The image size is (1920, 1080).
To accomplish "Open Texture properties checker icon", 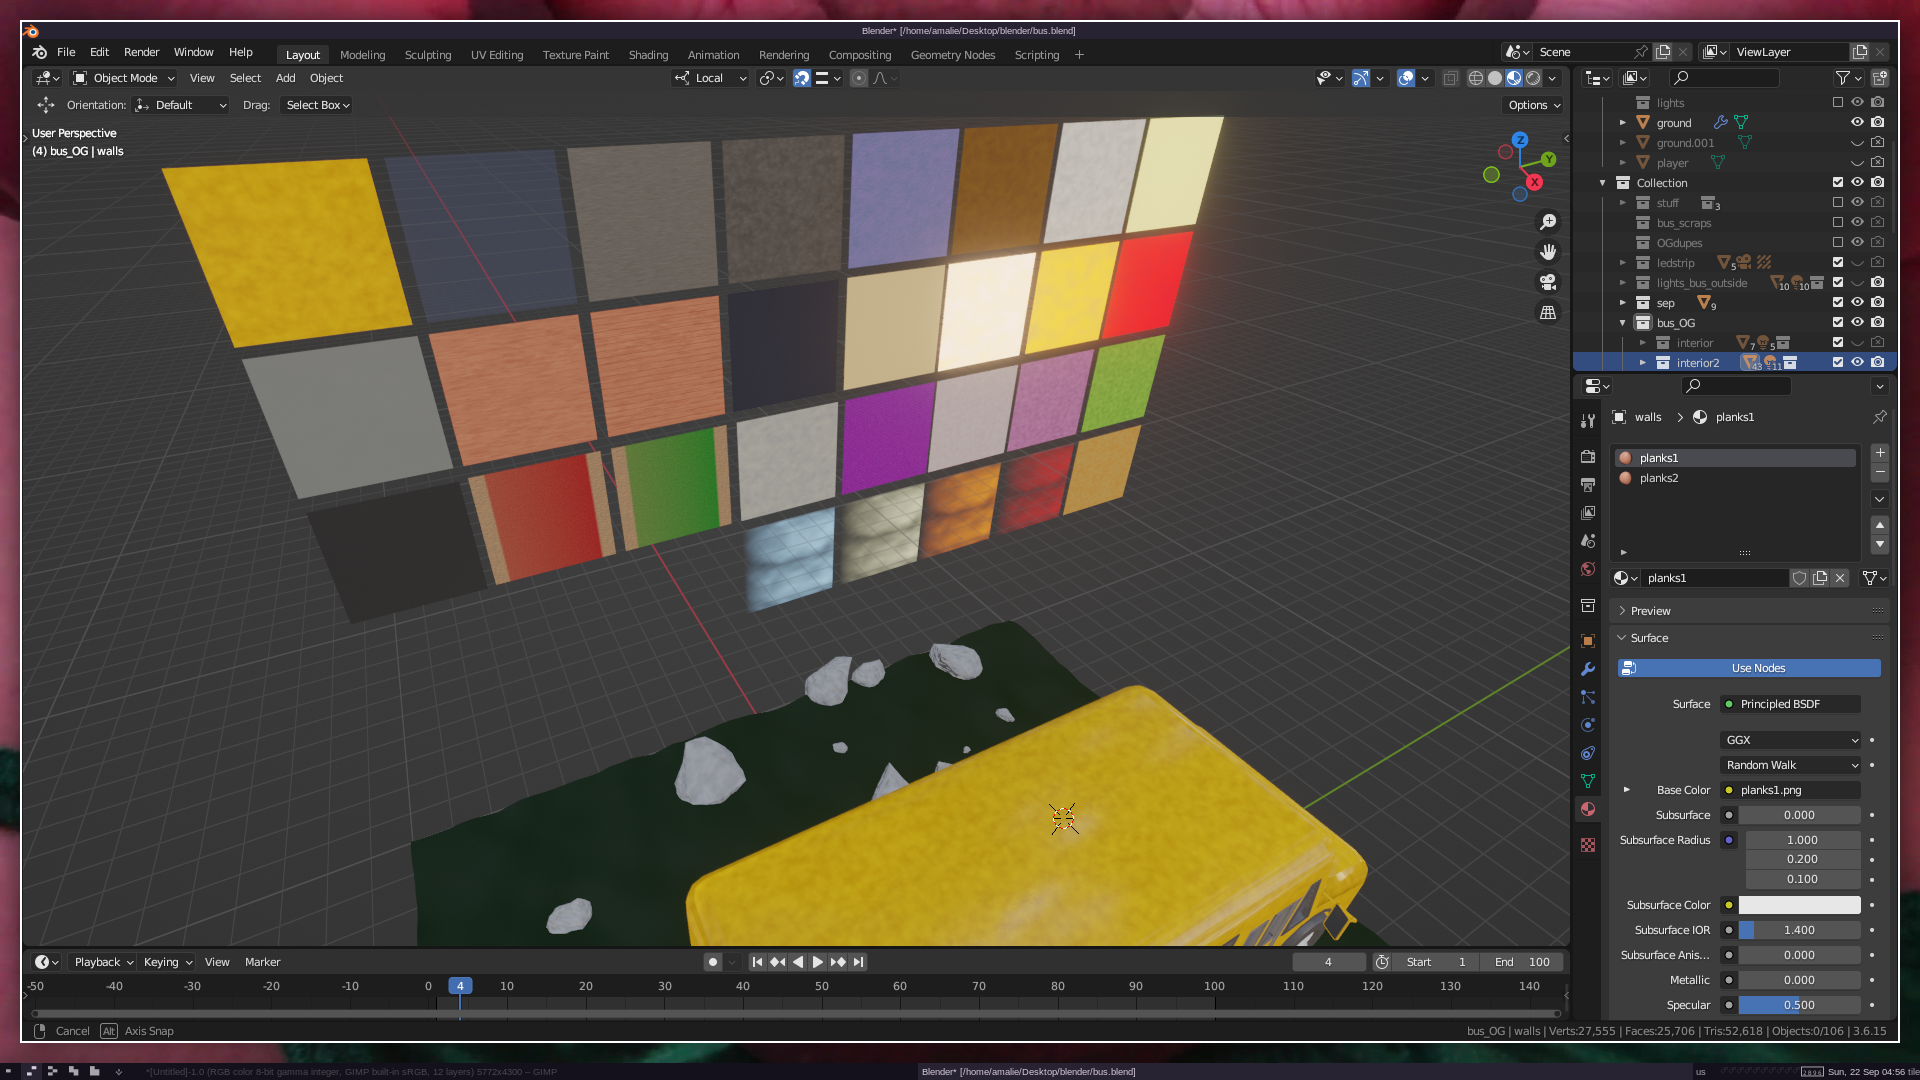I will point(1588,845).
